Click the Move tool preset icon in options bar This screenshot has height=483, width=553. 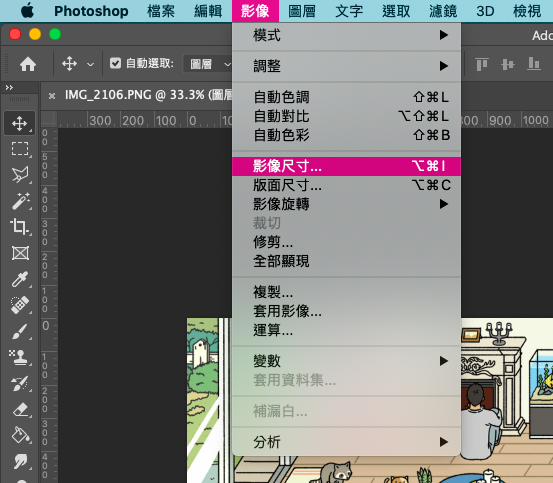click(69, 64)
